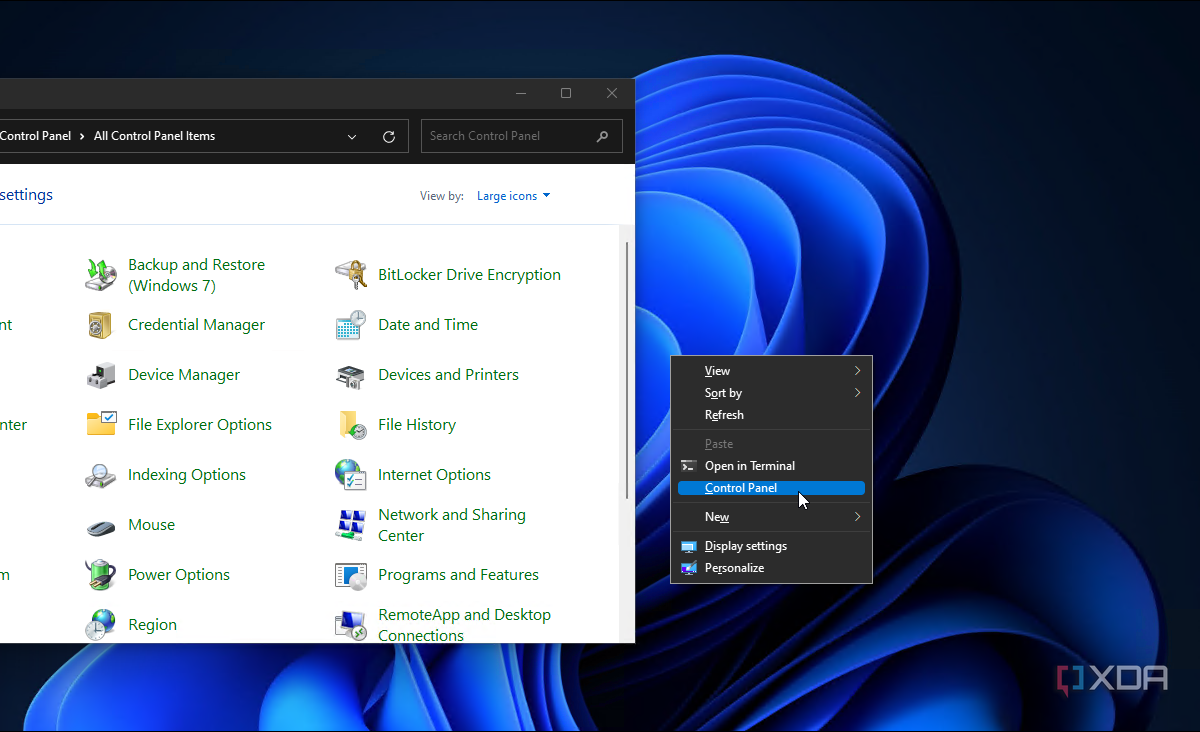
Task: Expand the New submenu arrow
Action: [857, 517]
